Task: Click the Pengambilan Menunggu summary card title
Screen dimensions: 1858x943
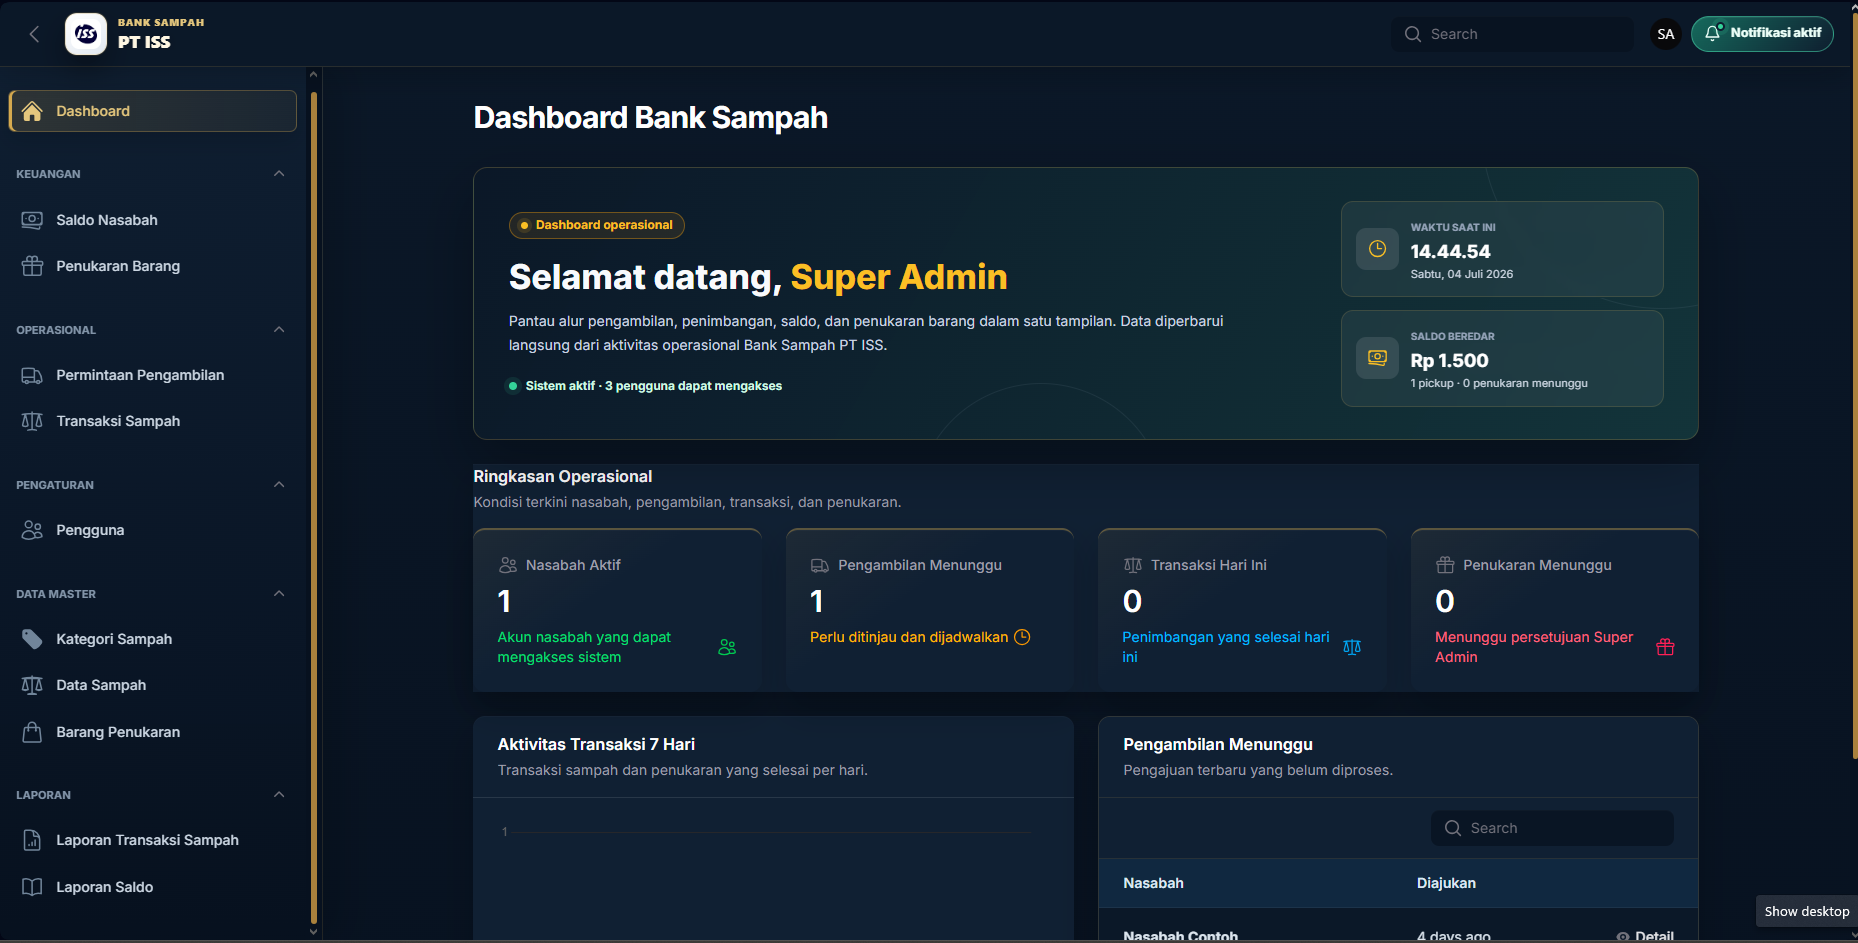Action: (x=920, y=565)
